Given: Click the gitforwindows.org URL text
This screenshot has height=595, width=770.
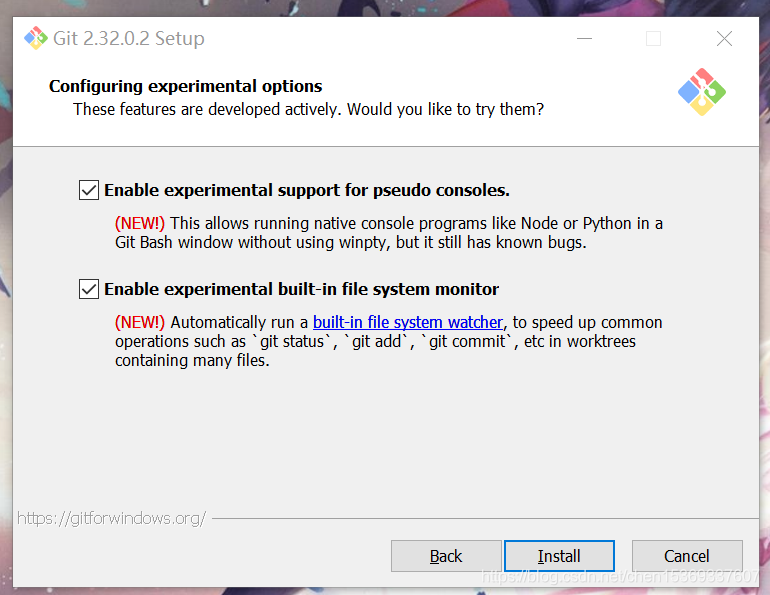Looking at the screenshot, I should pyautogui.click(x=111, y=518).
